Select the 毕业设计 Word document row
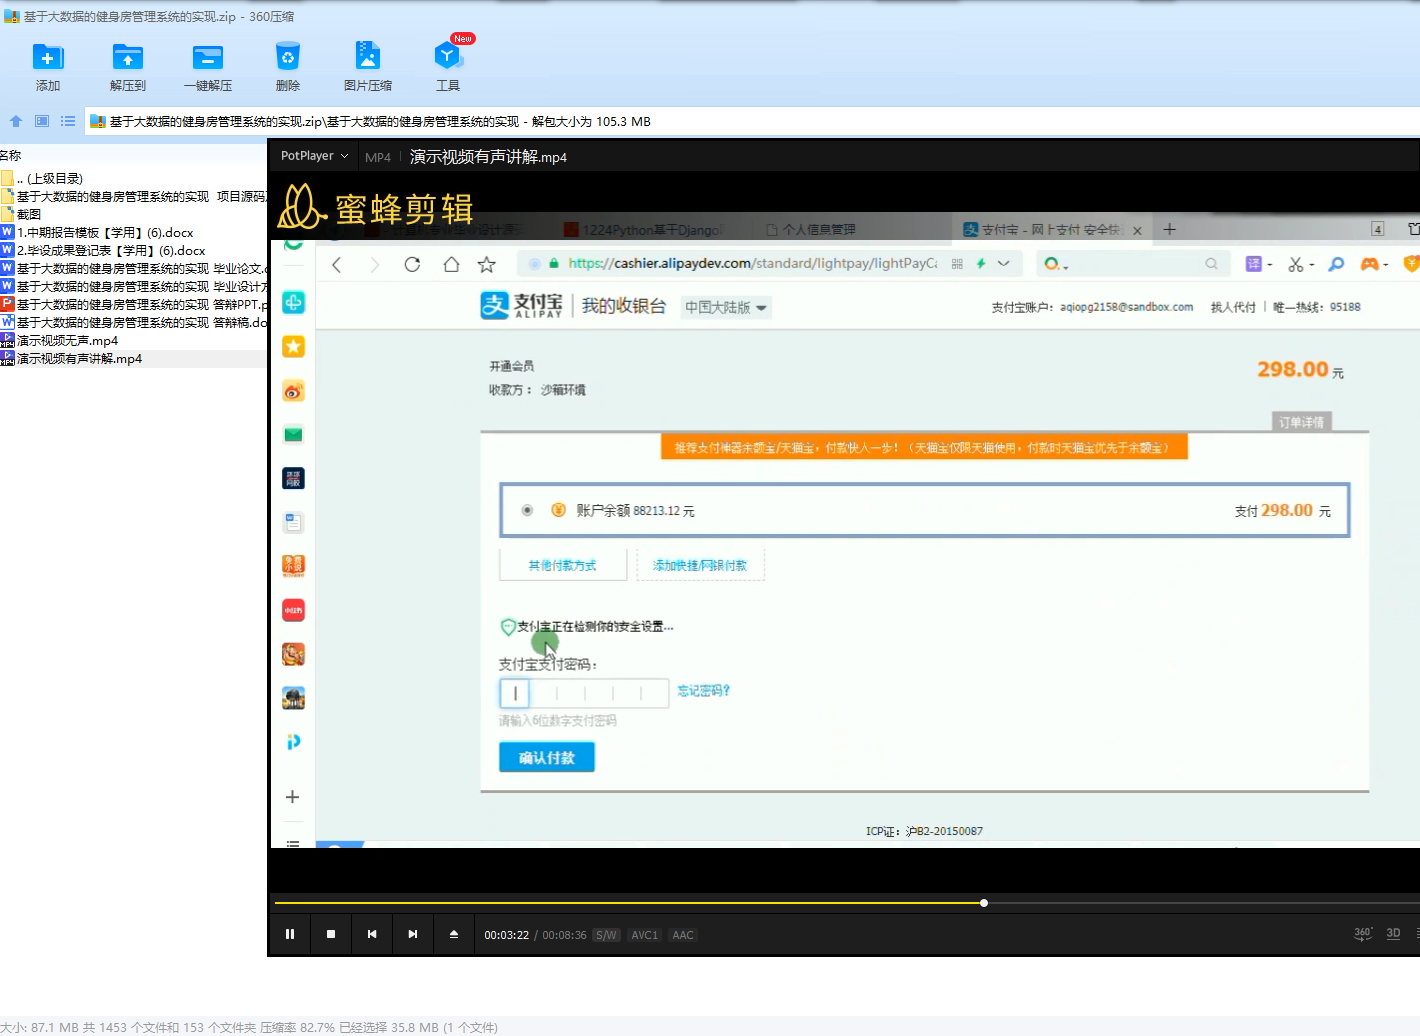Image resolution: width=1420 pixels, height=1036 pixels. click(134, 287)
